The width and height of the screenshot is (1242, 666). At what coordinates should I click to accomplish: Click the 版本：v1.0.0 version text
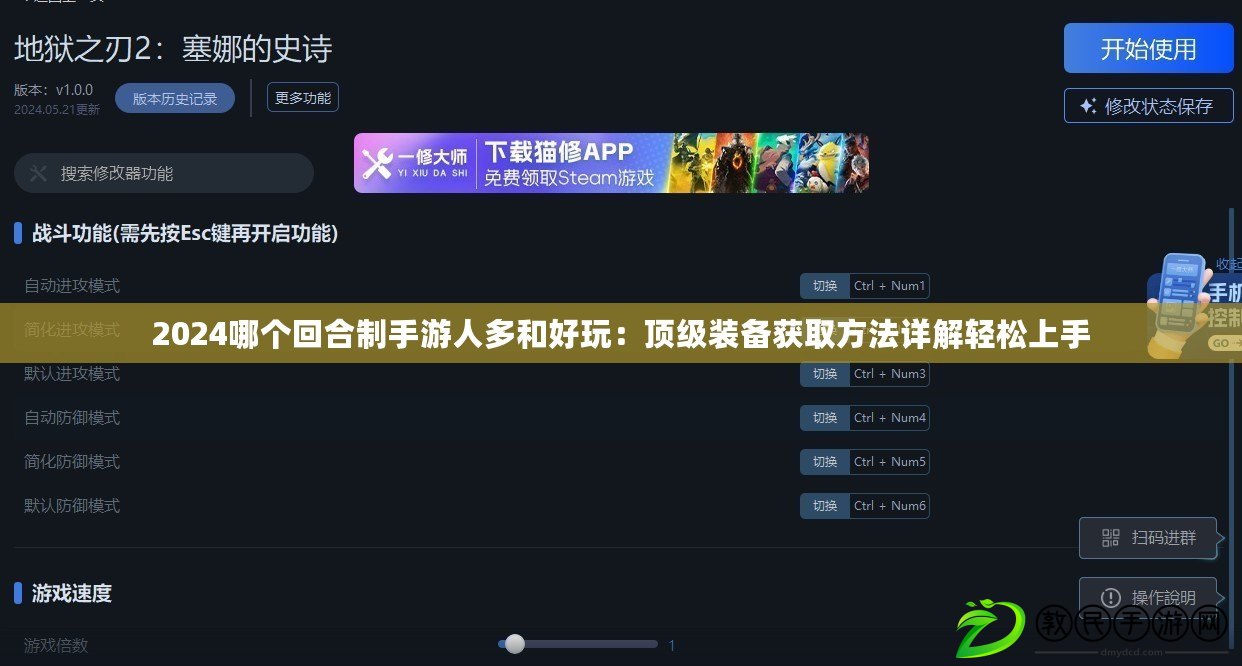pyautogui.click(x=54, y=90)
